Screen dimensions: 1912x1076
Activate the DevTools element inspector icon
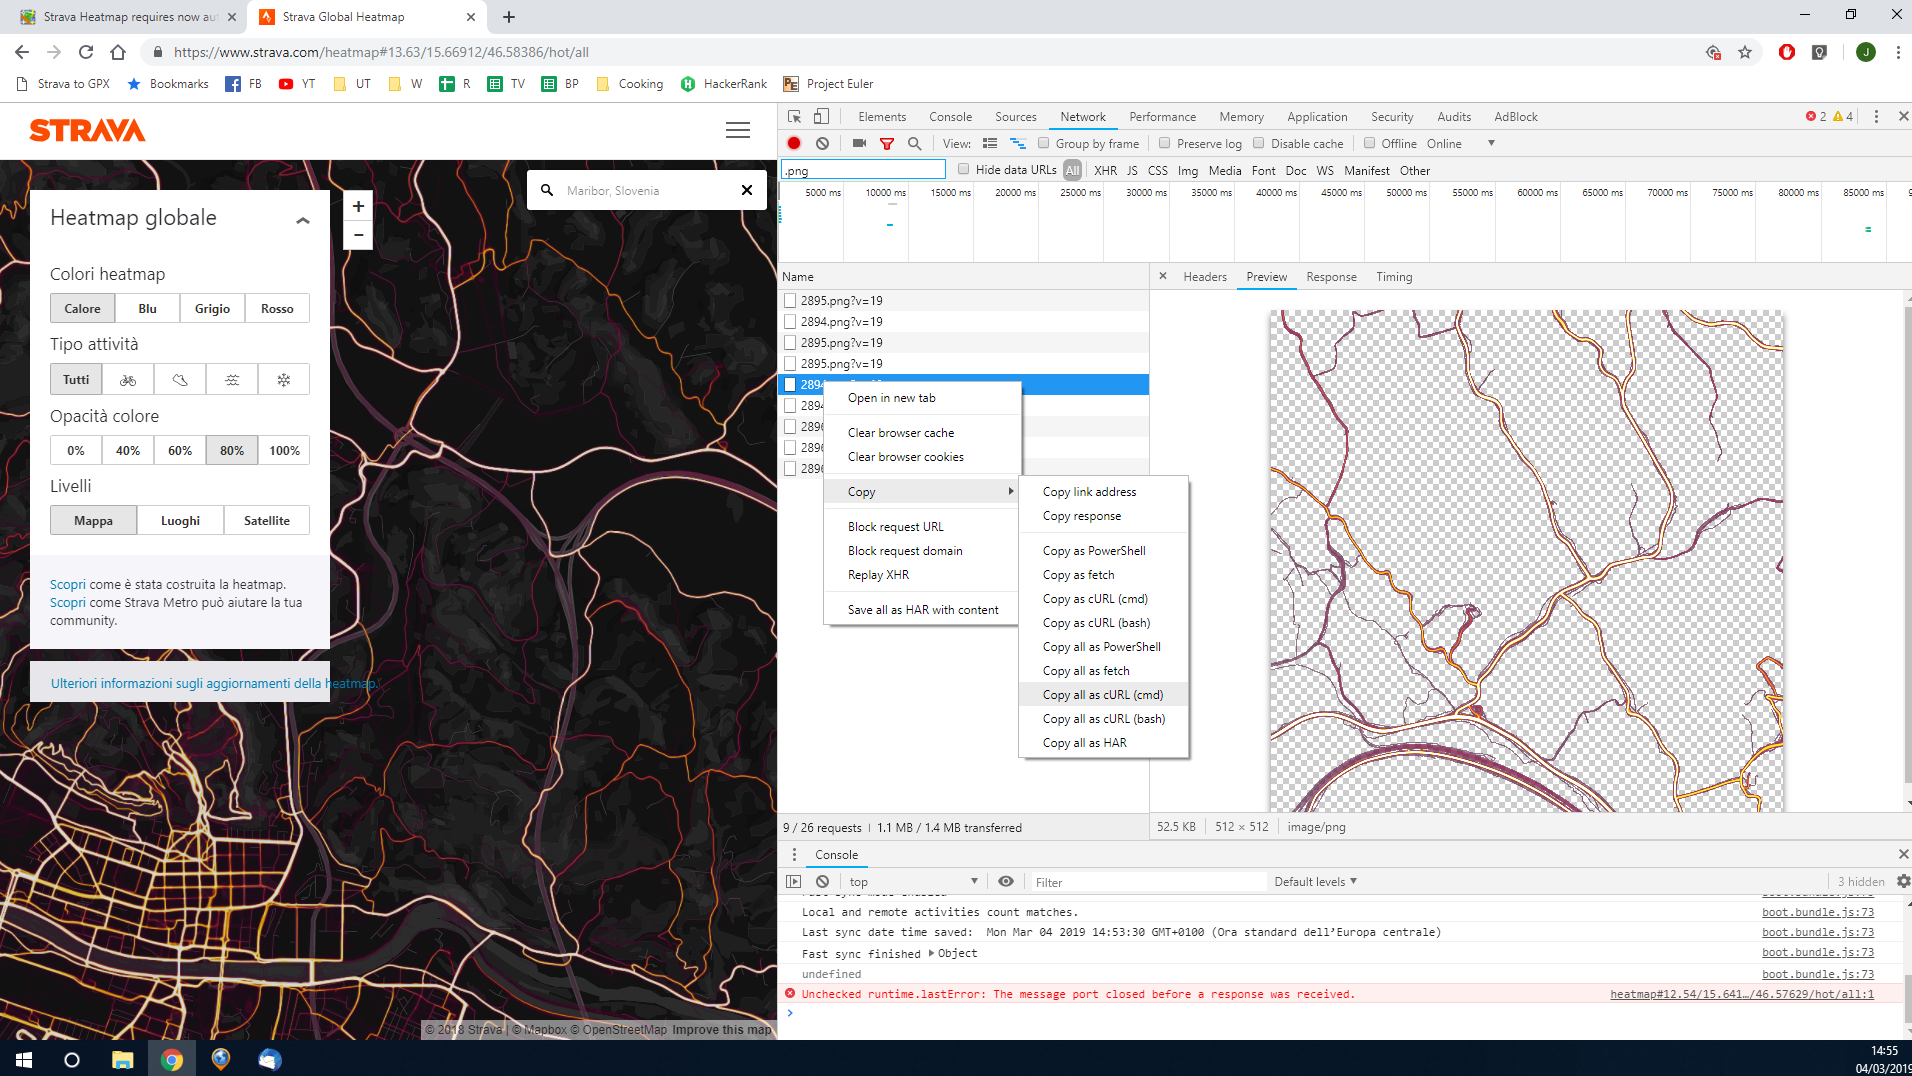pyautogui.click(x=794, y=117)
